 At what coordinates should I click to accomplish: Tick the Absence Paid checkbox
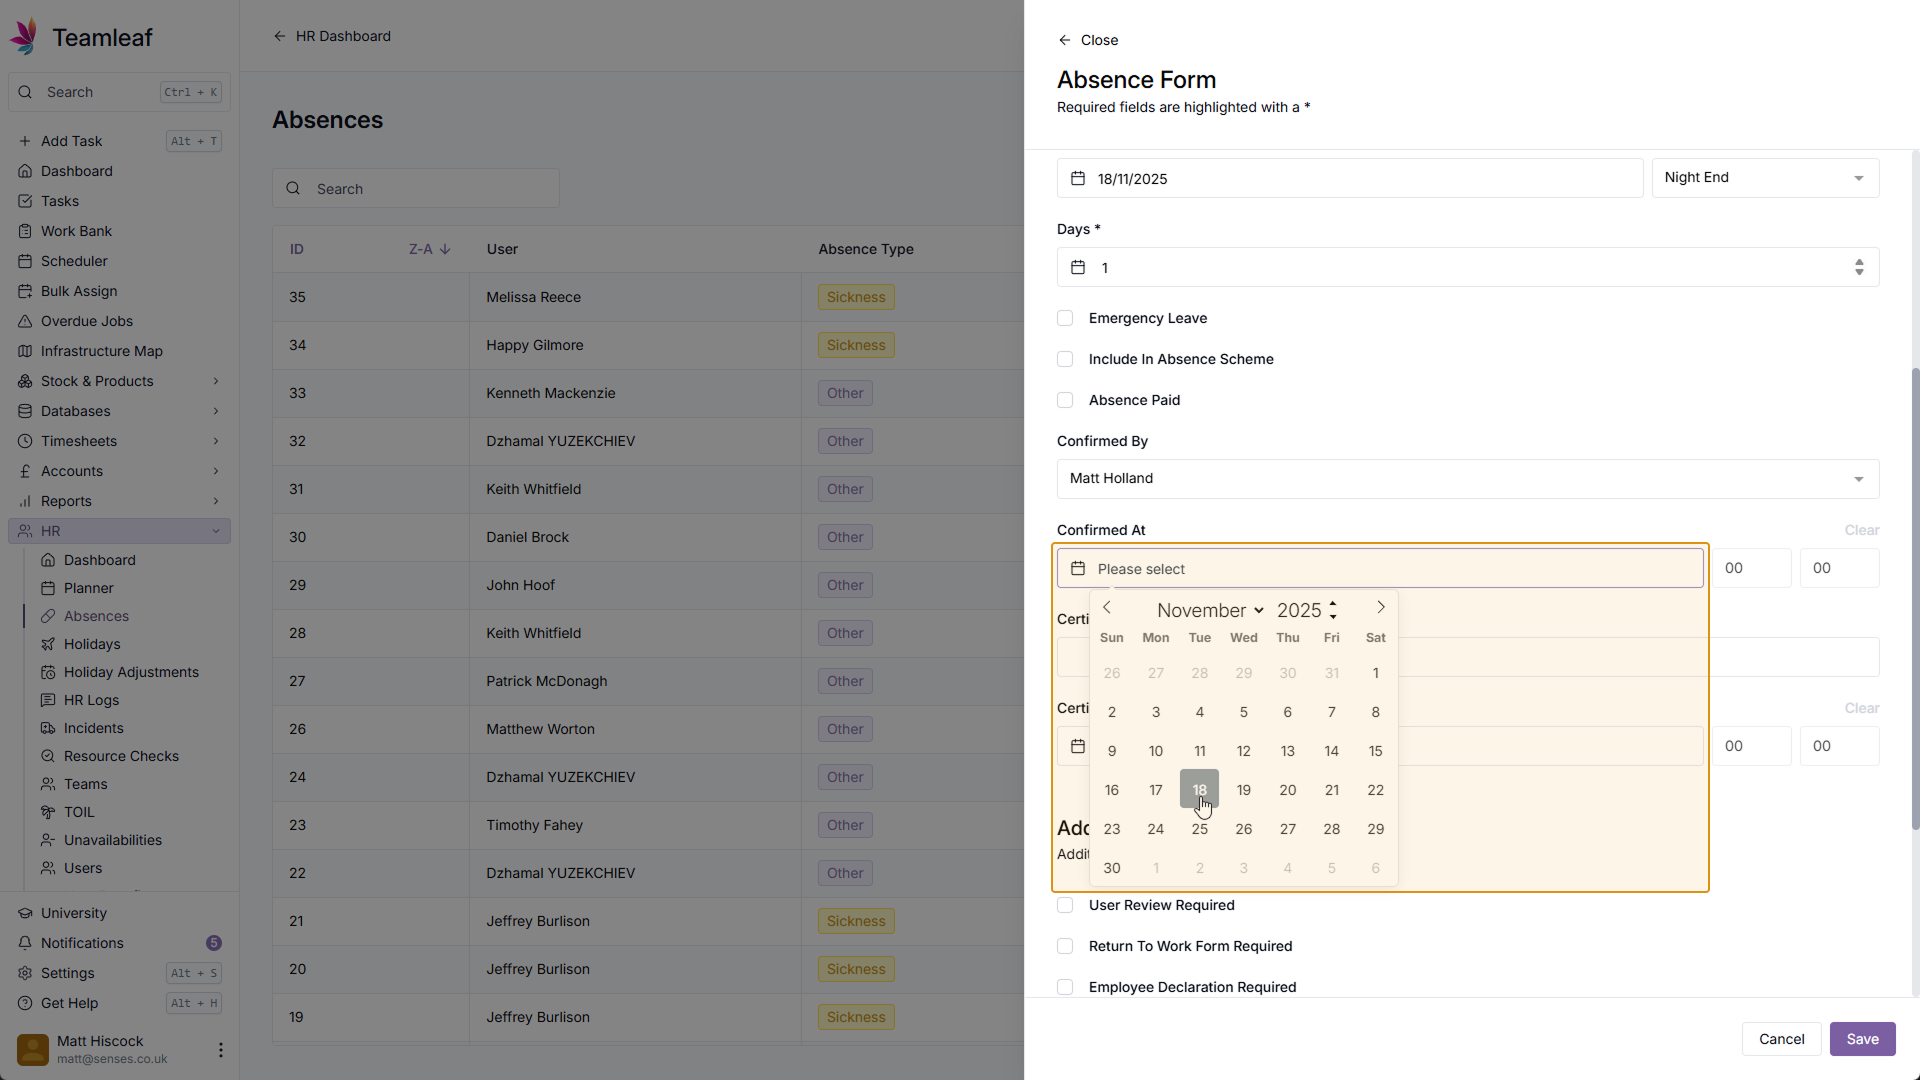tap(1065, 400)
